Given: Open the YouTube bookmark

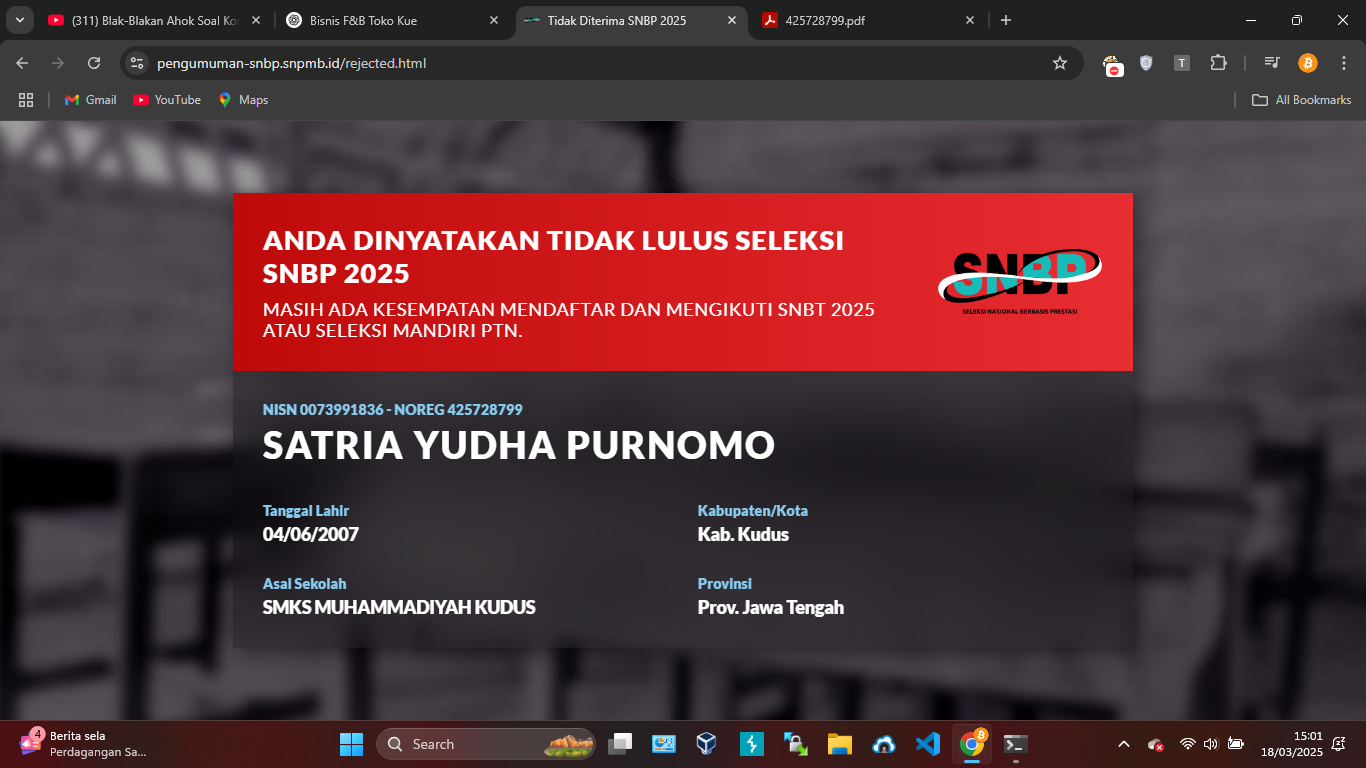Looking at the screenshot, I should (x=167, y=100).
